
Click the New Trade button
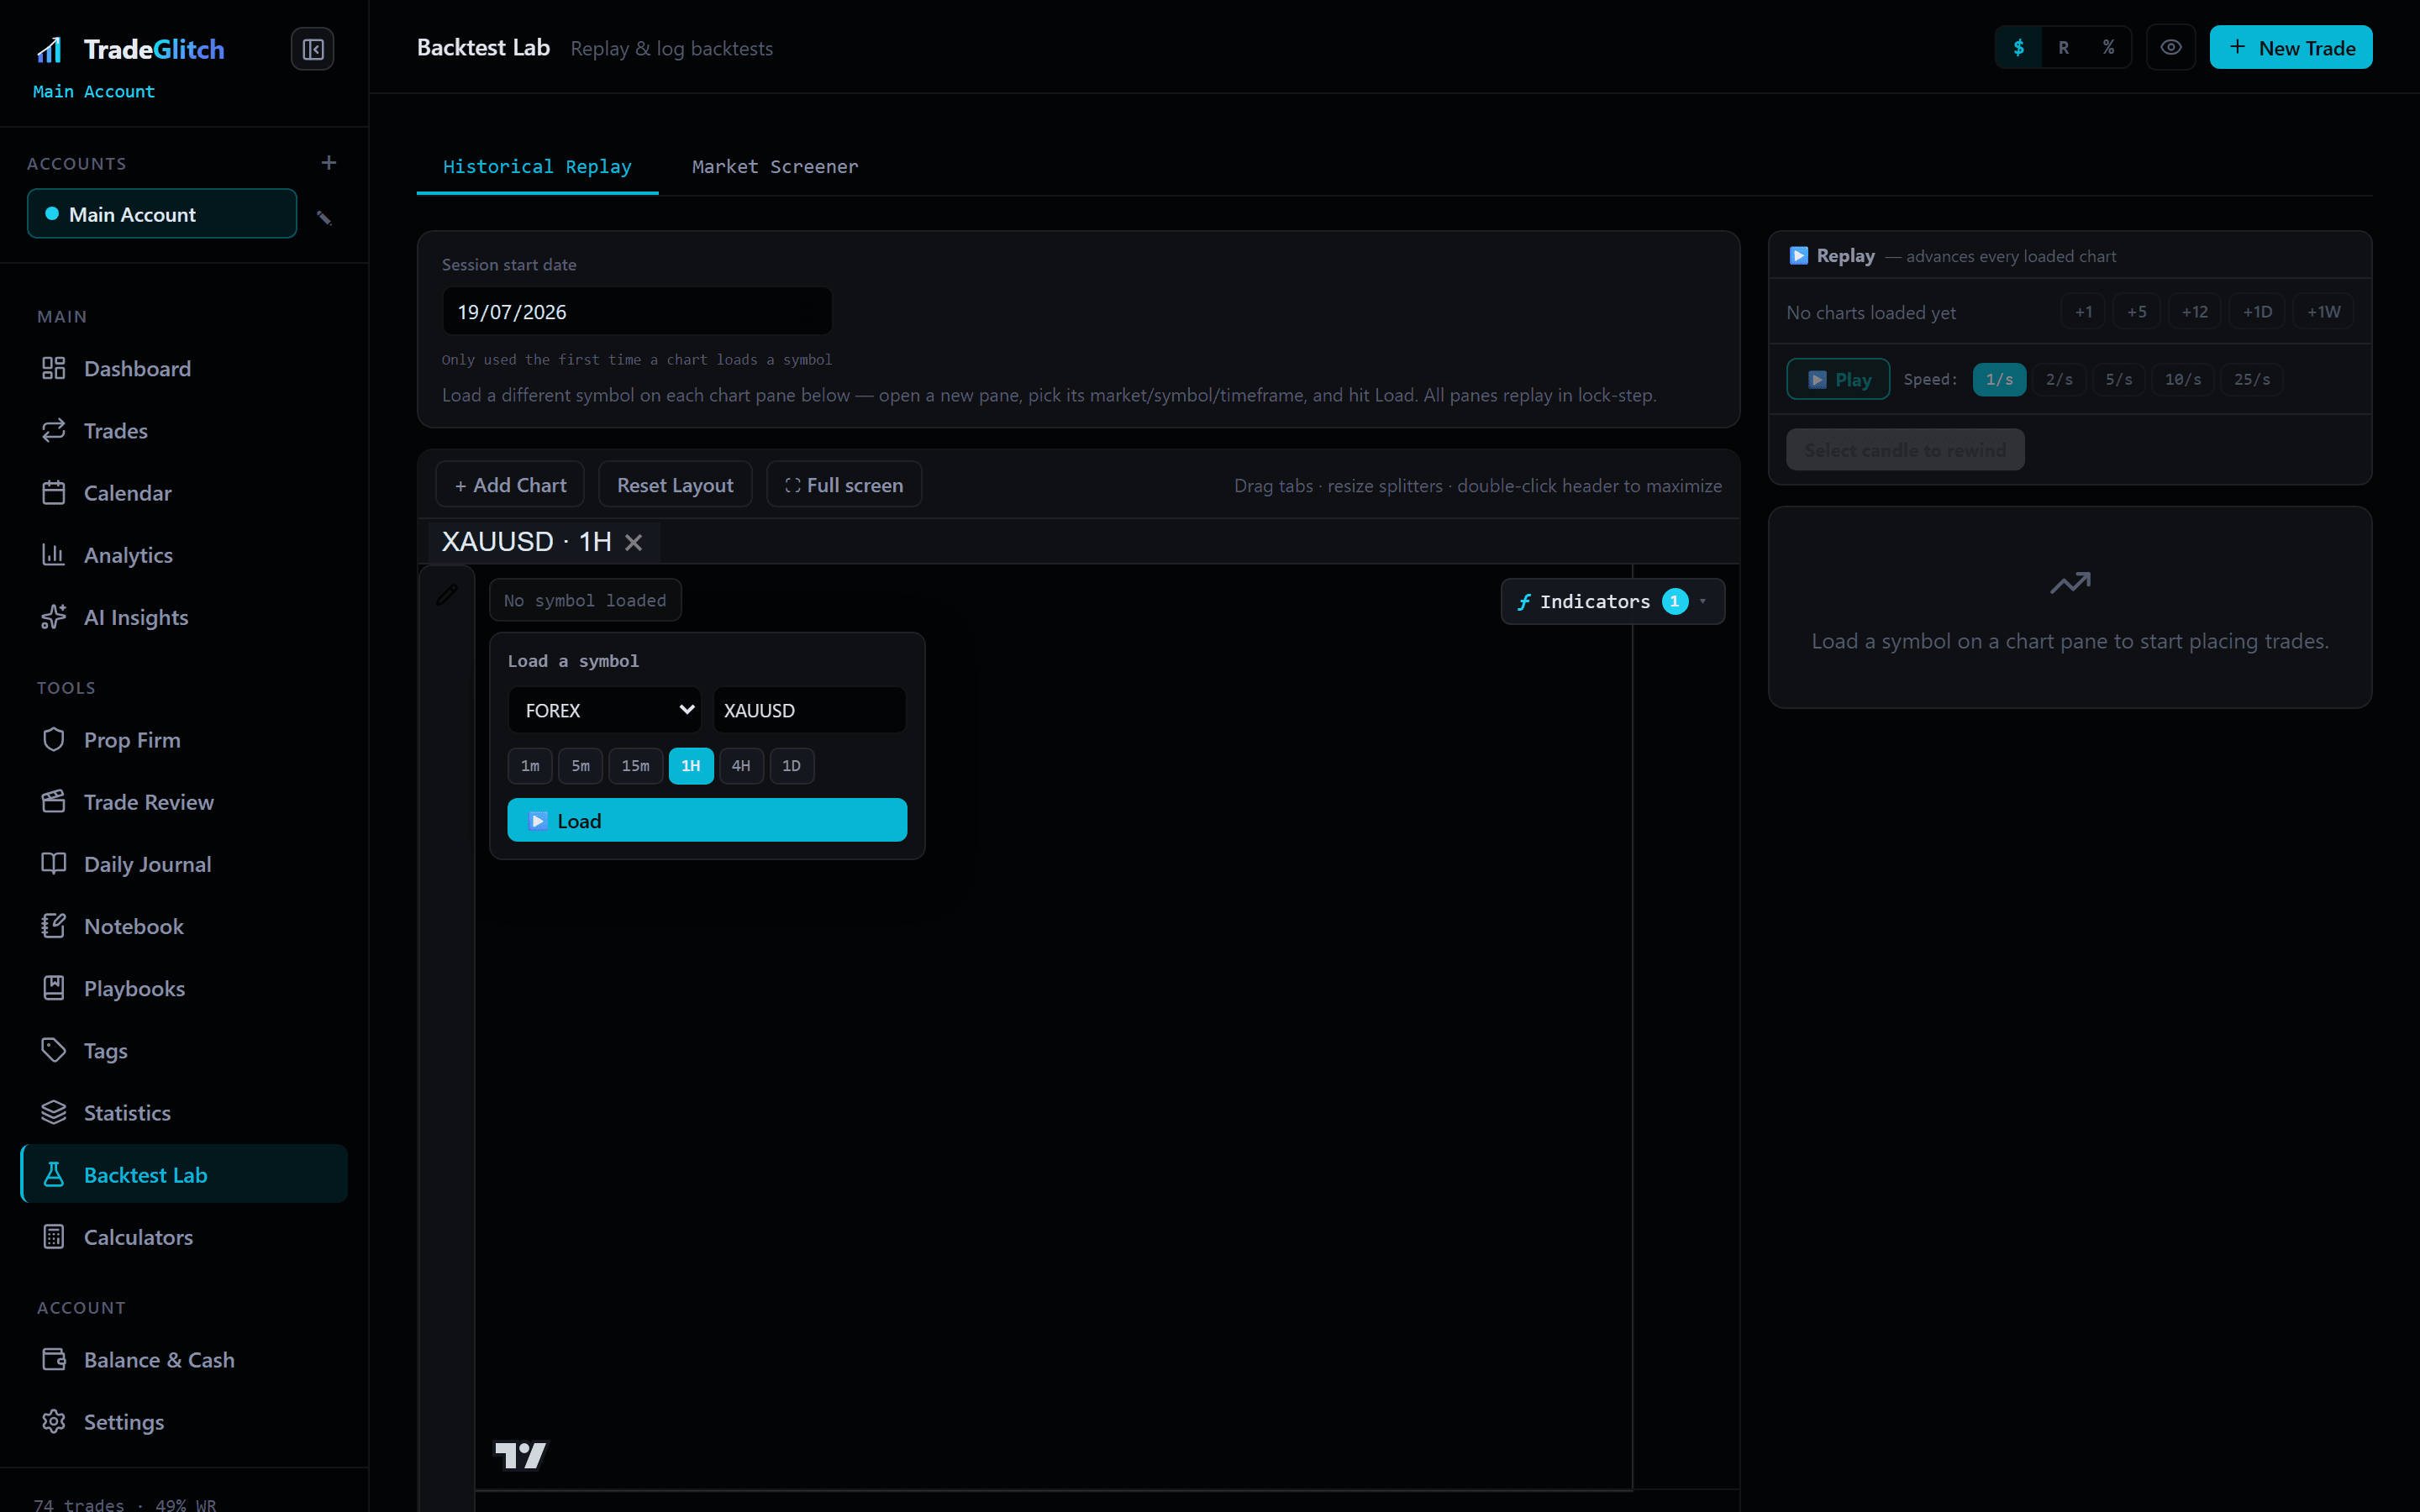point(2290,47)
